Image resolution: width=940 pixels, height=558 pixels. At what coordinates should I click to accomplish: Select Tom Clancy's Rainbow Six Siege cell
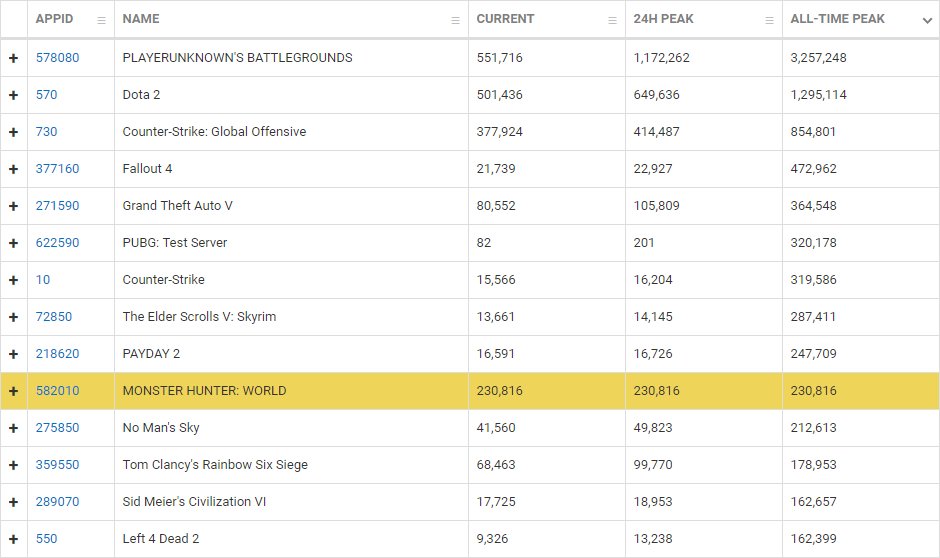coord(291,465)
